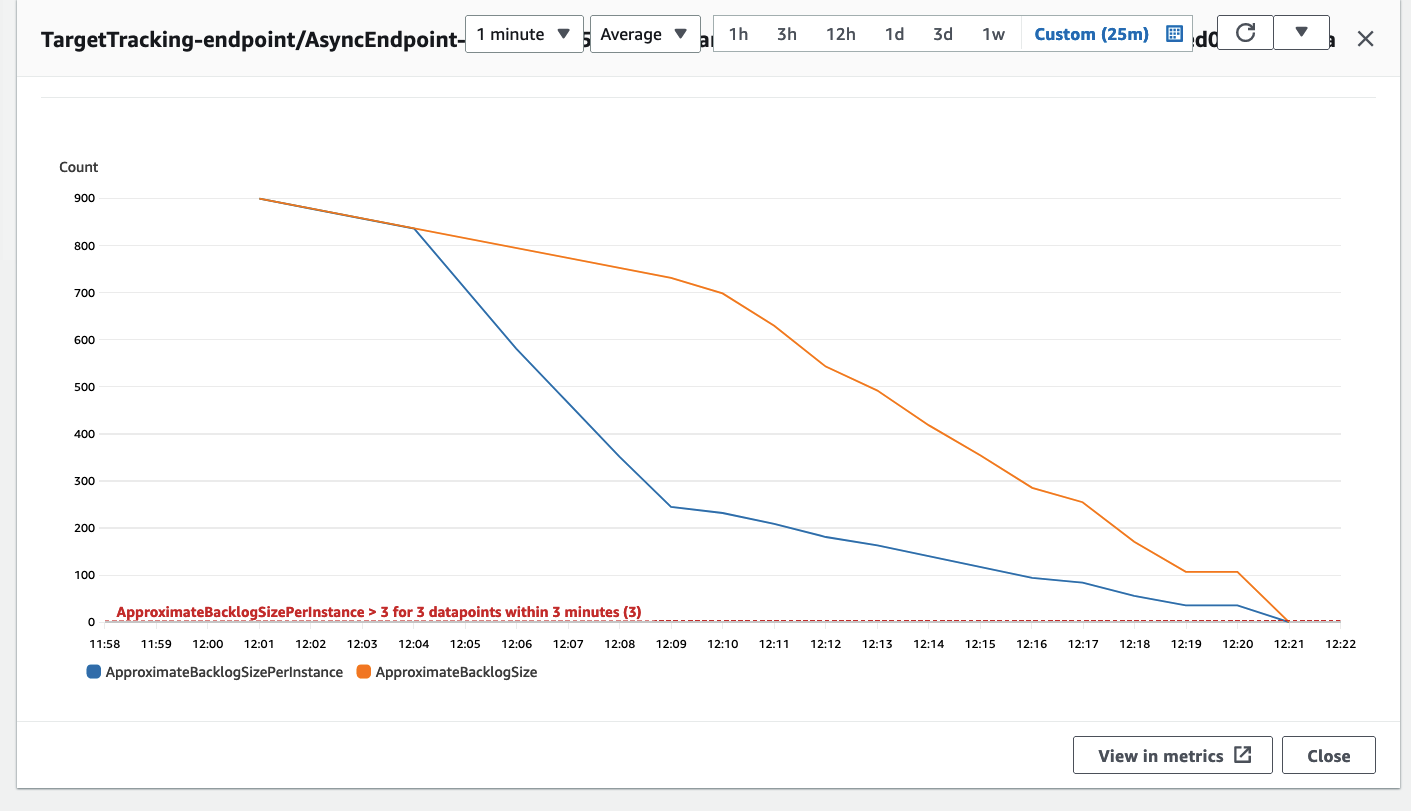Click the blue ApproximateBacklogSizePerInstance legend swatch
Viewport: 1411px width, 811px height.
(x=94, y=672)
